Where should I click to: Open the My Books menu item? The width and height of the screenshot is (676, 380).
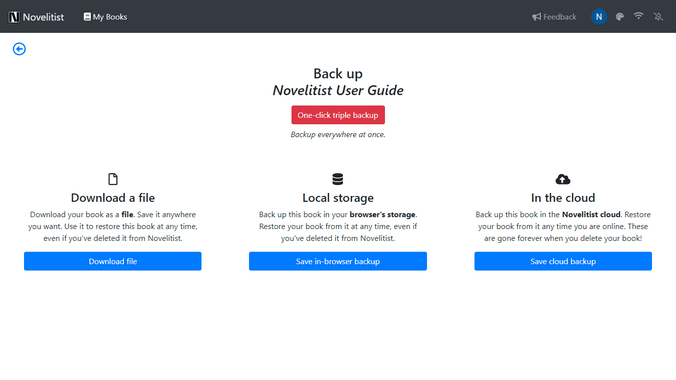click(105, 17)
